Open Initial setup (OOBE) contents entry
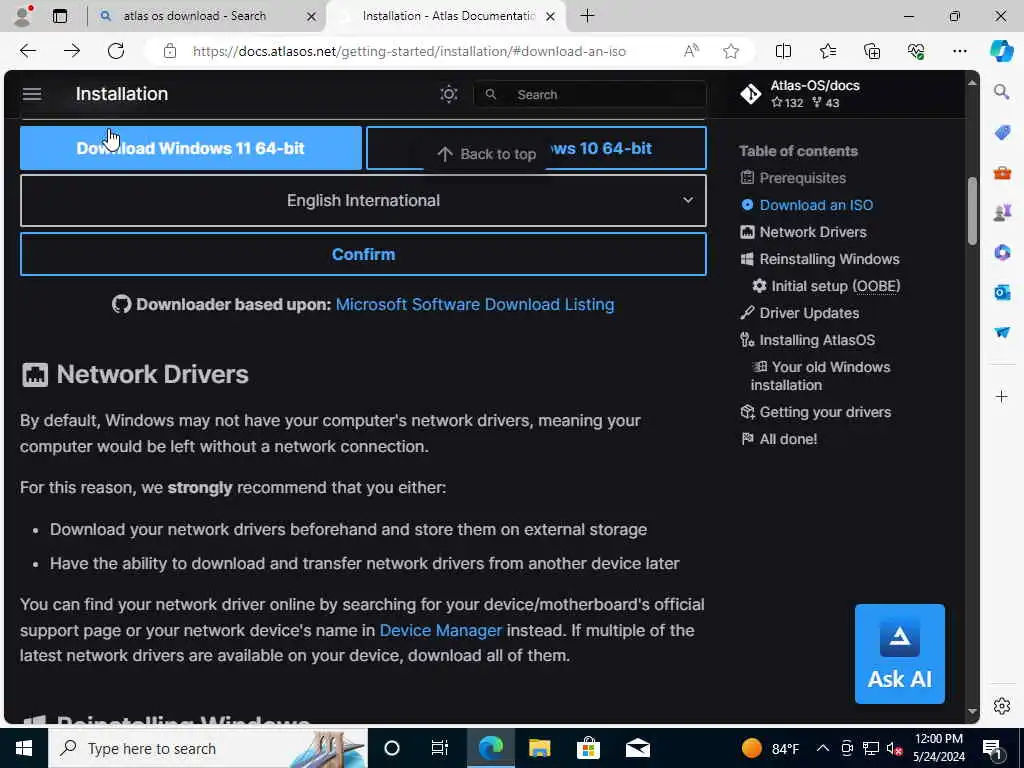This screenshot has width=1024, height=768. pyautogui.click(x=835, y=286)
